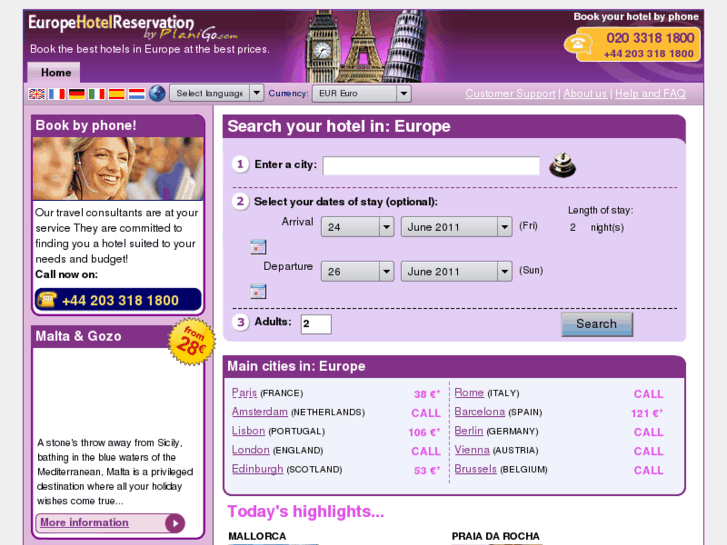Select the German flag icon
The height and width of the screenshot is (545, 727).
pyautogui.click(x=77, y=94)
